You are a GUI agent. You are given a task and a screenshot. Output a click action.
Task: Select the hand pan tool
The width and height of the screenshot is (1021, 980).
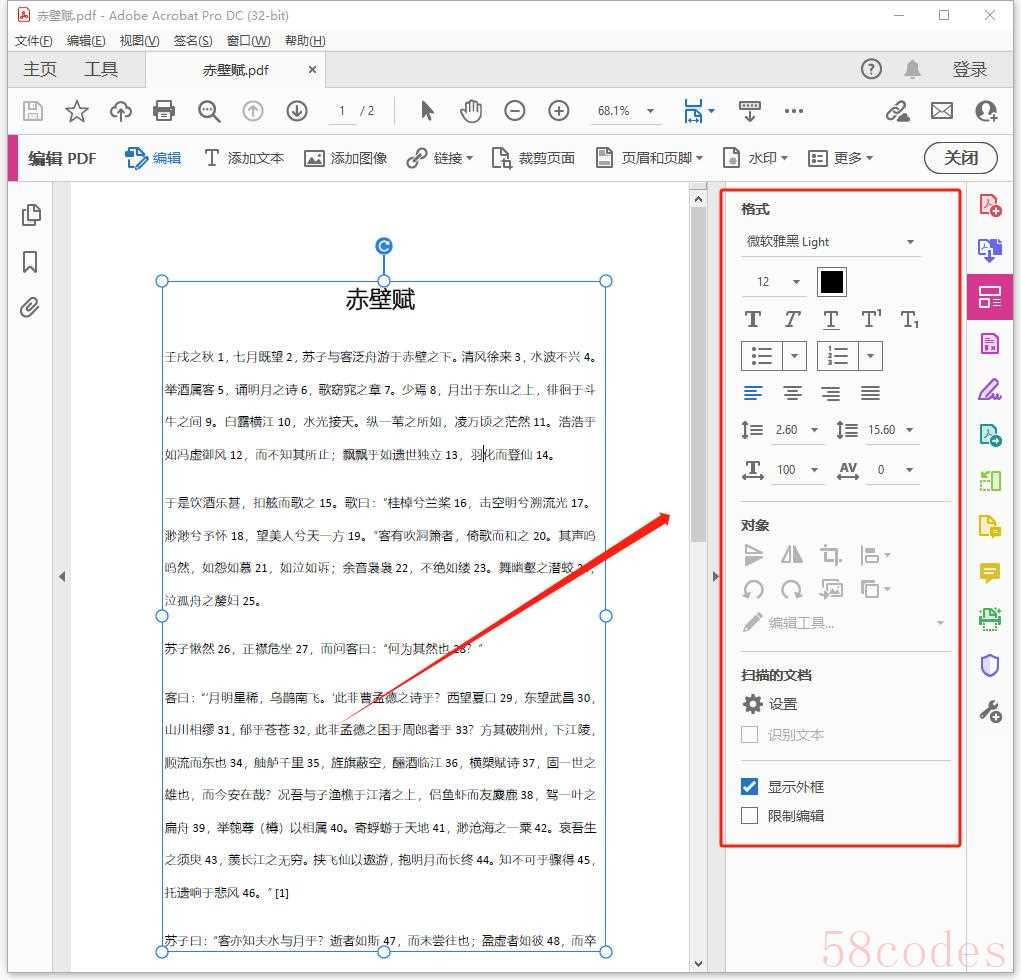point(470,111)
